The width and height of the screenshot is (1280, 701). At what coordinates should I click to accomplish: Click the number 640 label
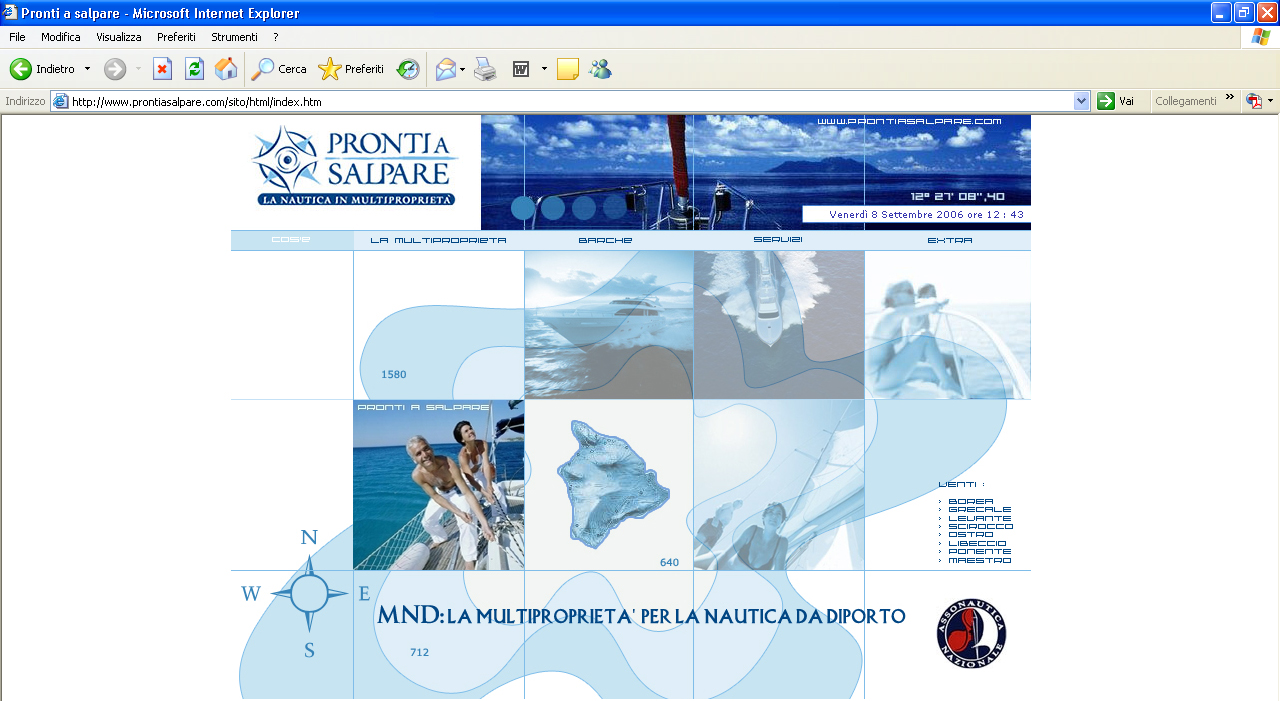(669, 562)
